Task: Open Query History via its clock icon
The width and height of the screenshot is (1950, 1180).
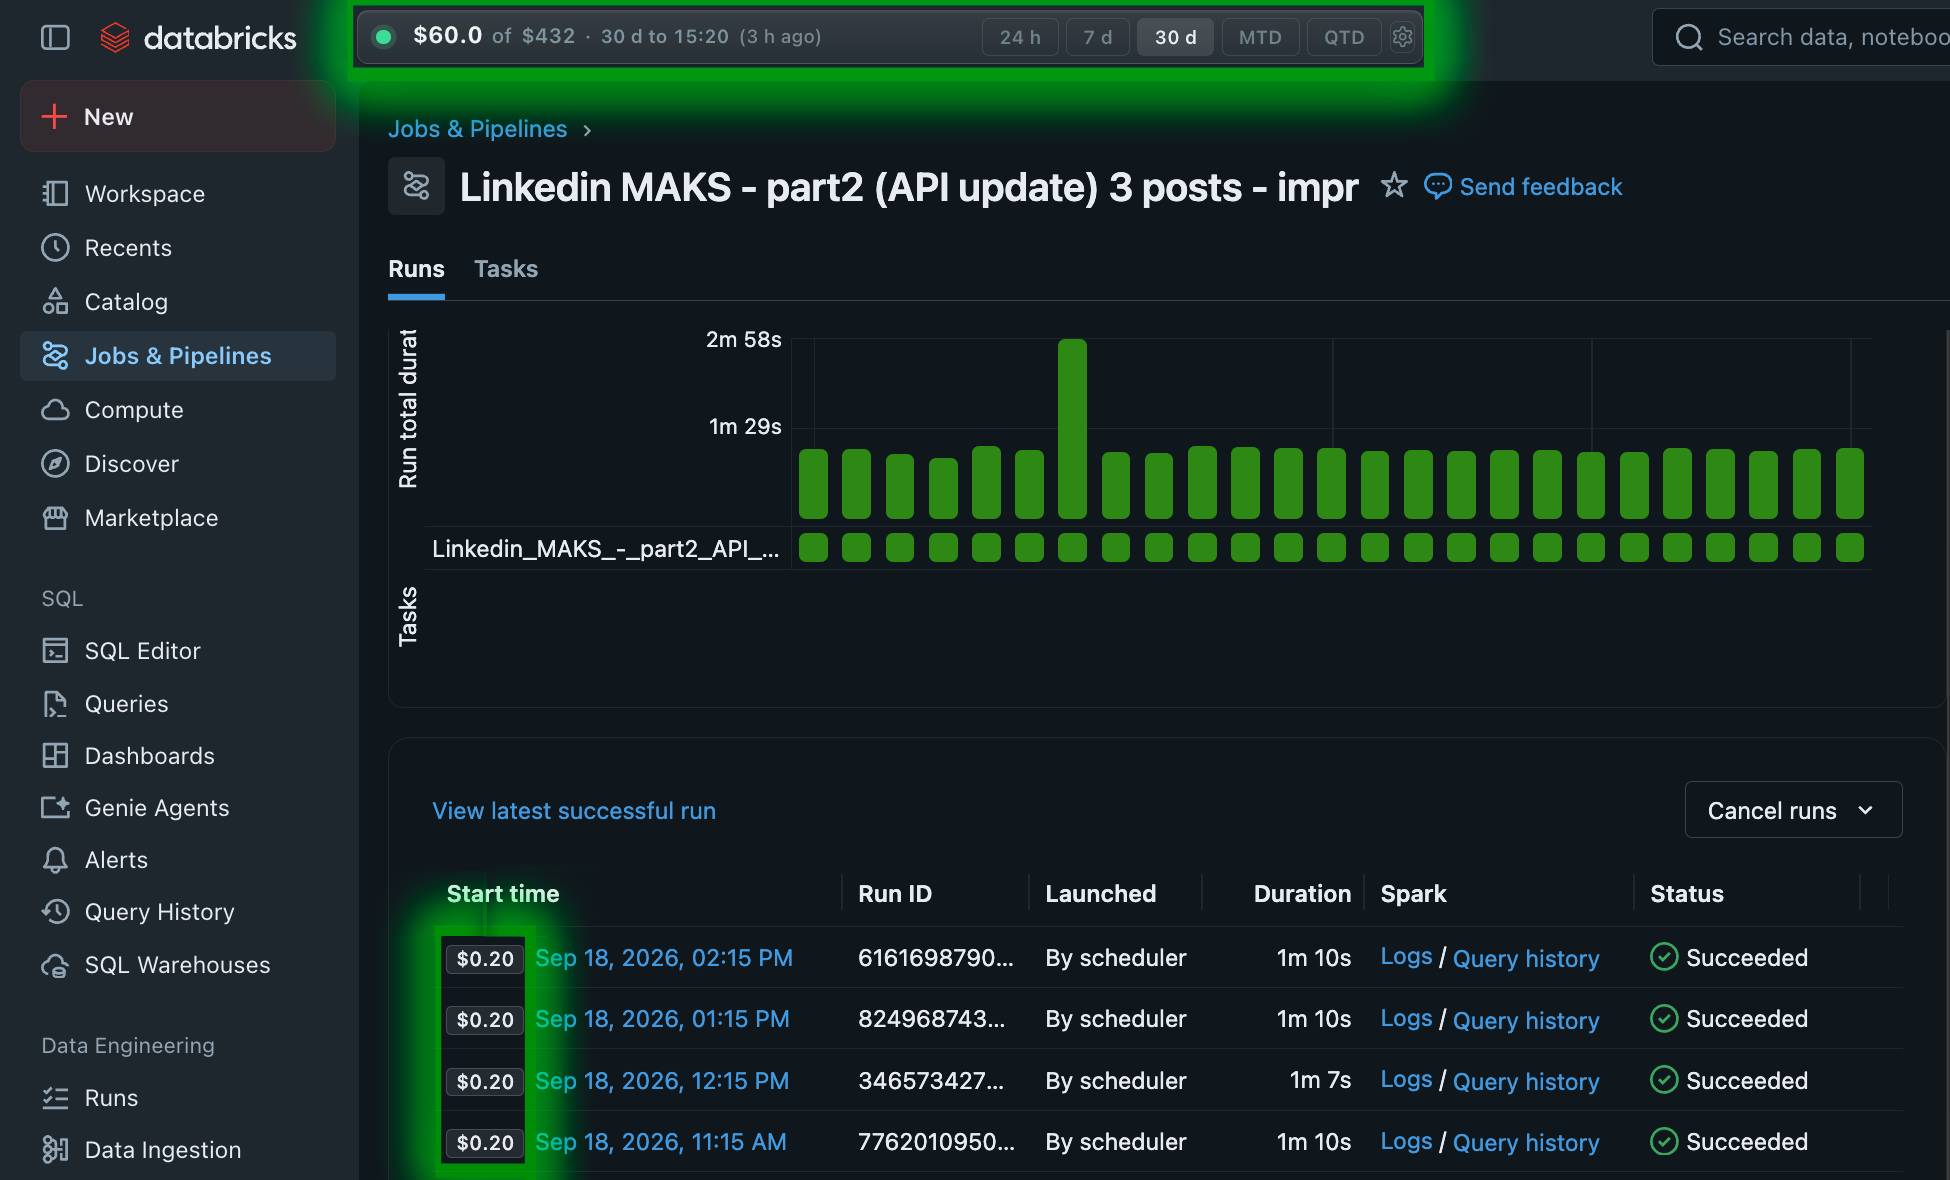Action: tap(55, 912)
